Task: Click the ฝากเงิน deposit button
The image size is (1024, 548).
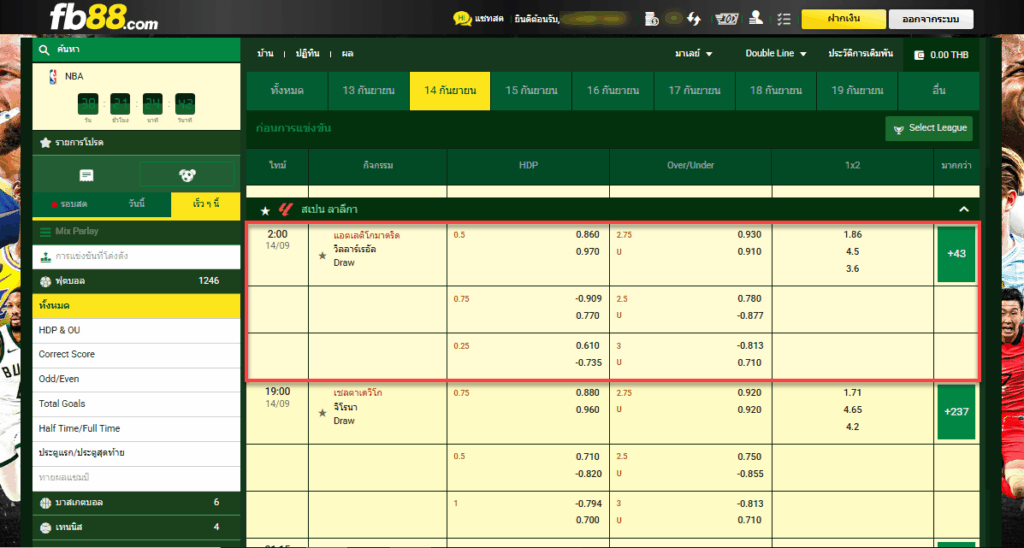Action: 844,19
